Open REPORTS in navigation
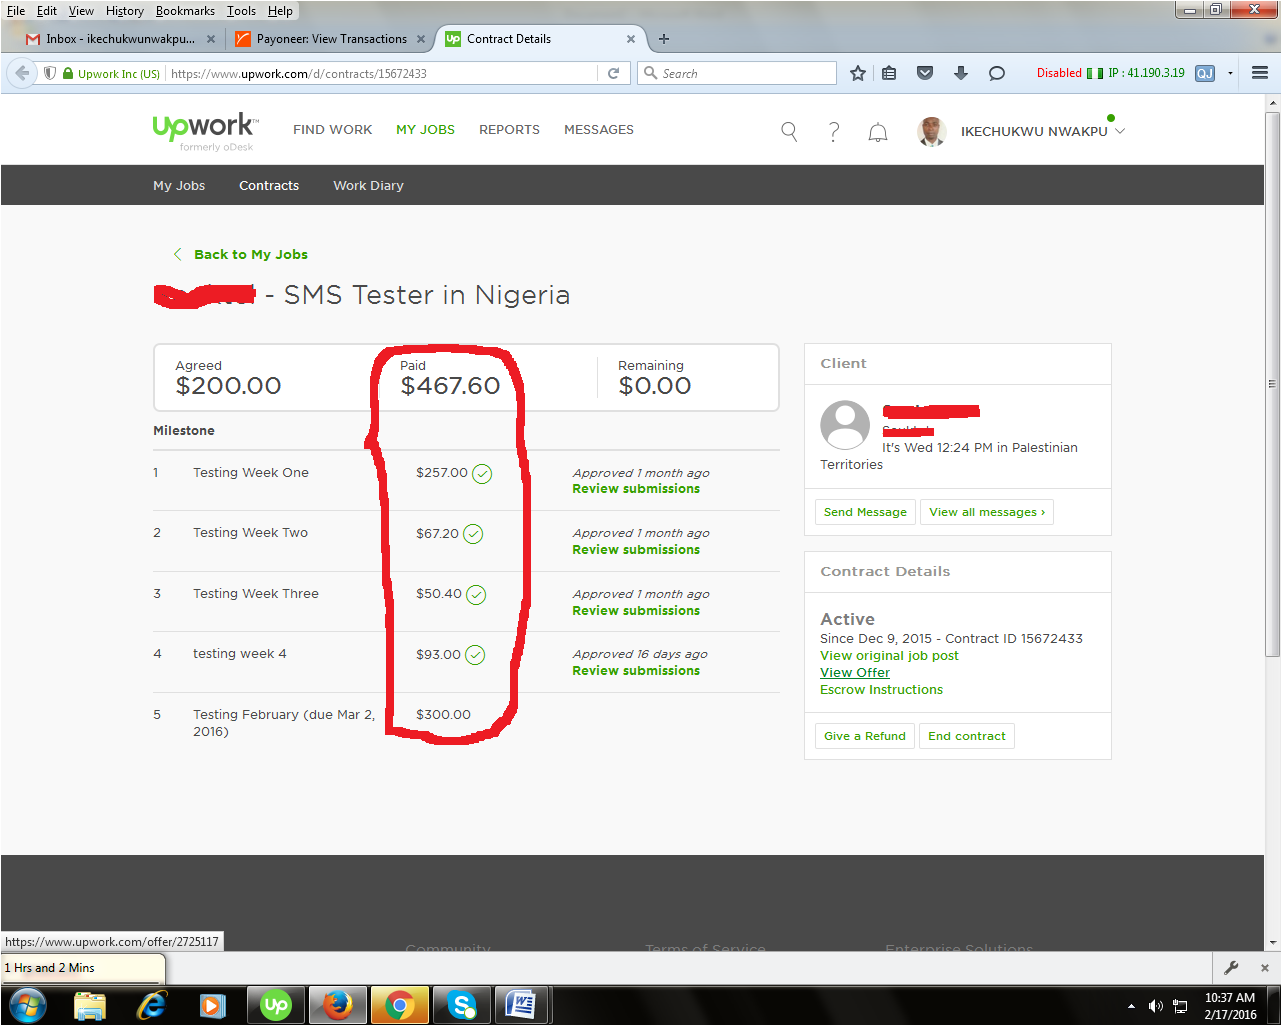 point(509,130)
